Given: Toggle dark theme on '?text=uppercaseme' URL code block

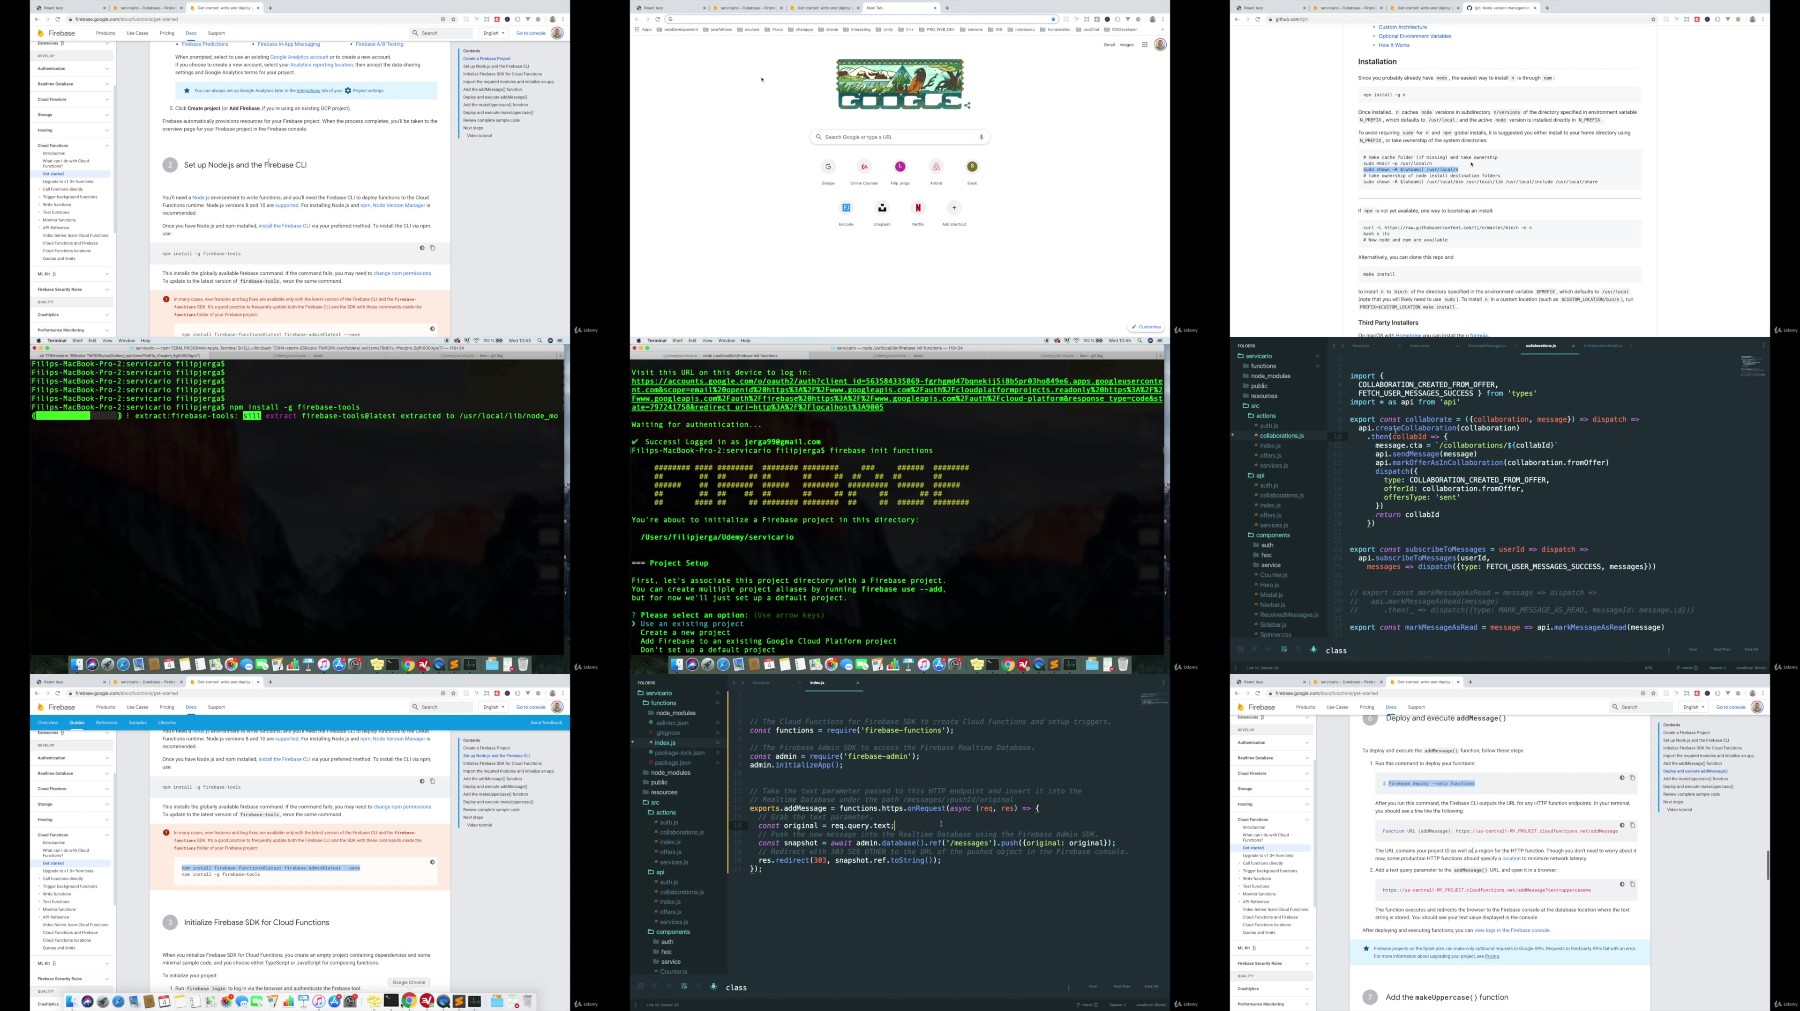Looking at the screenshot, I should (x=1622, y=884).
